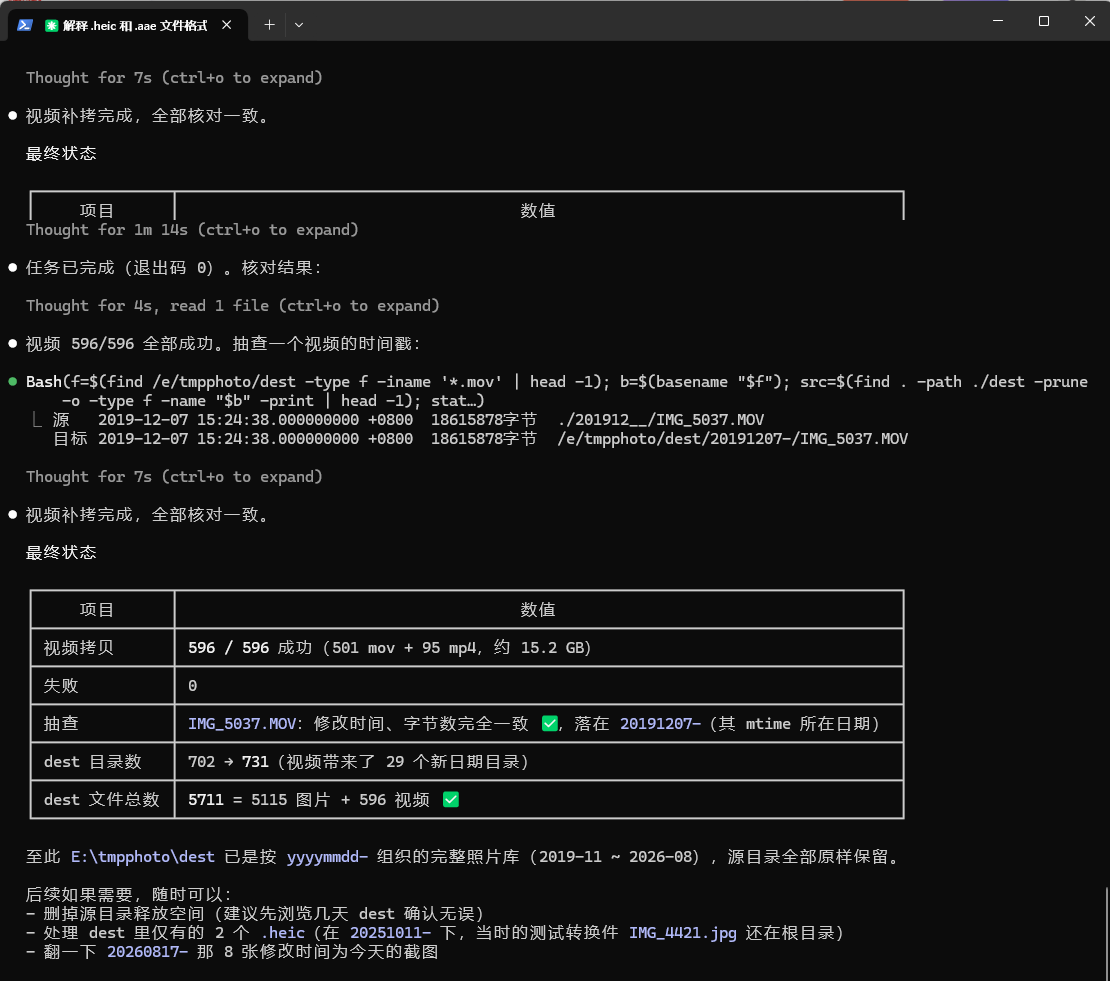Maximize the terminal window
The image size is (1110, 981).
(1043, 21)
